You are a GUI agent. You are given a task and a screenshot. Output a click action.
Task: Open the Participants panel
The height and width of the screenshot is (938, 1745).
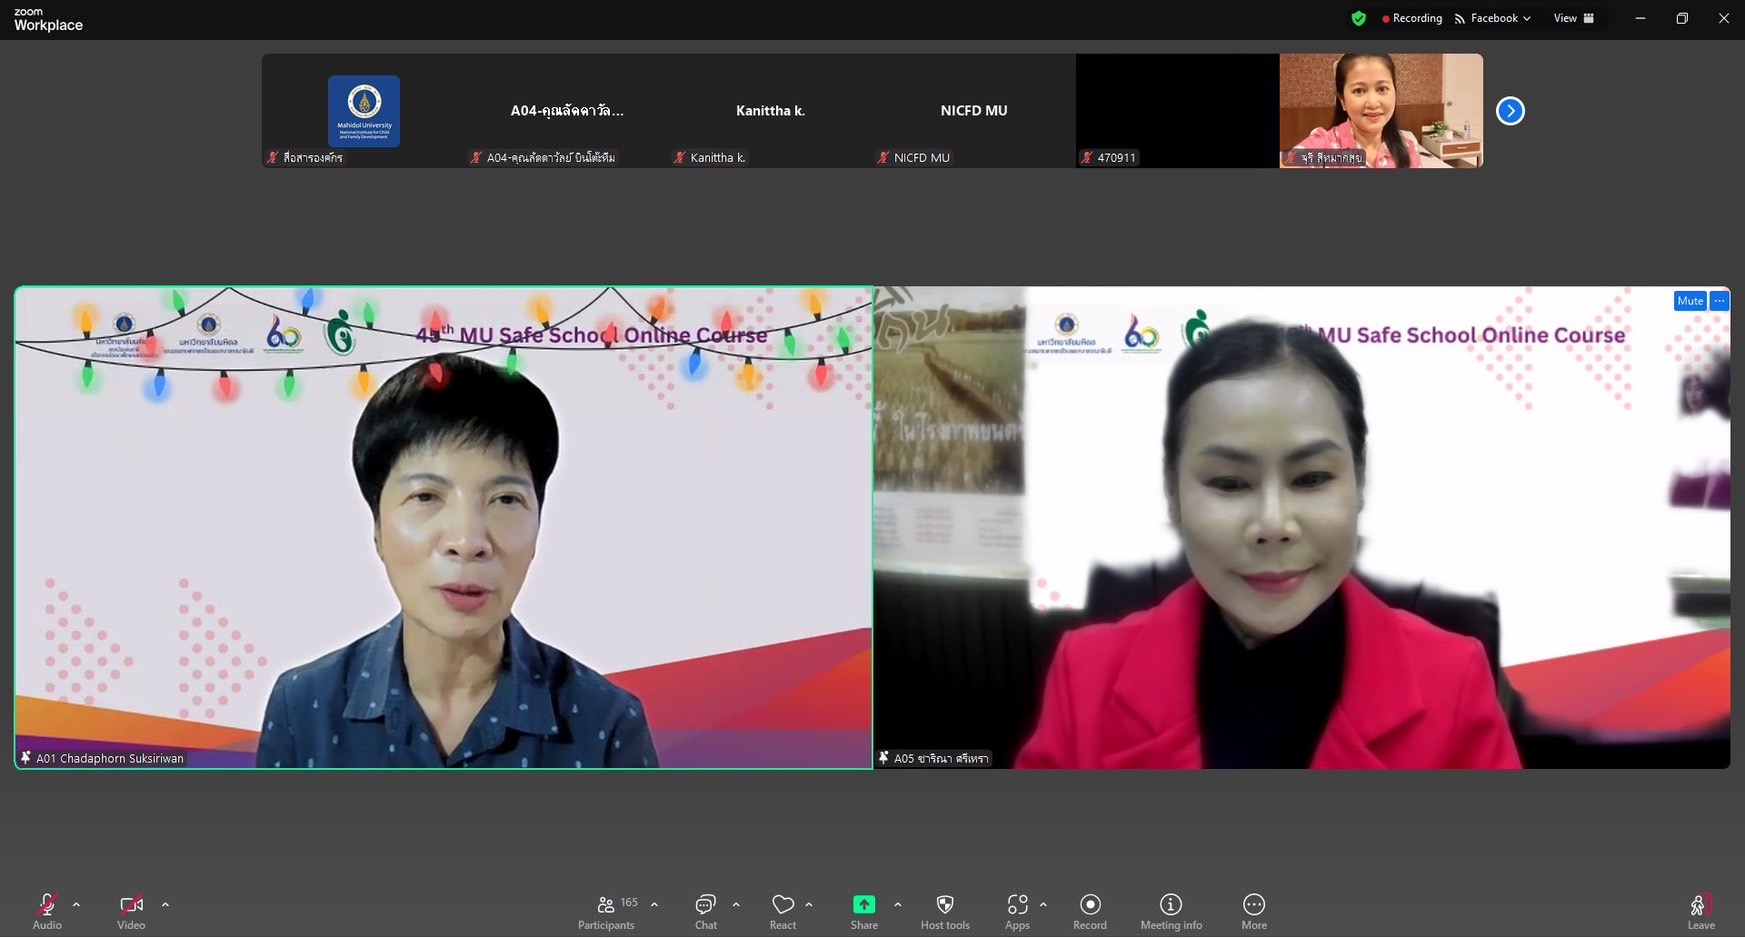pos(606,905)
